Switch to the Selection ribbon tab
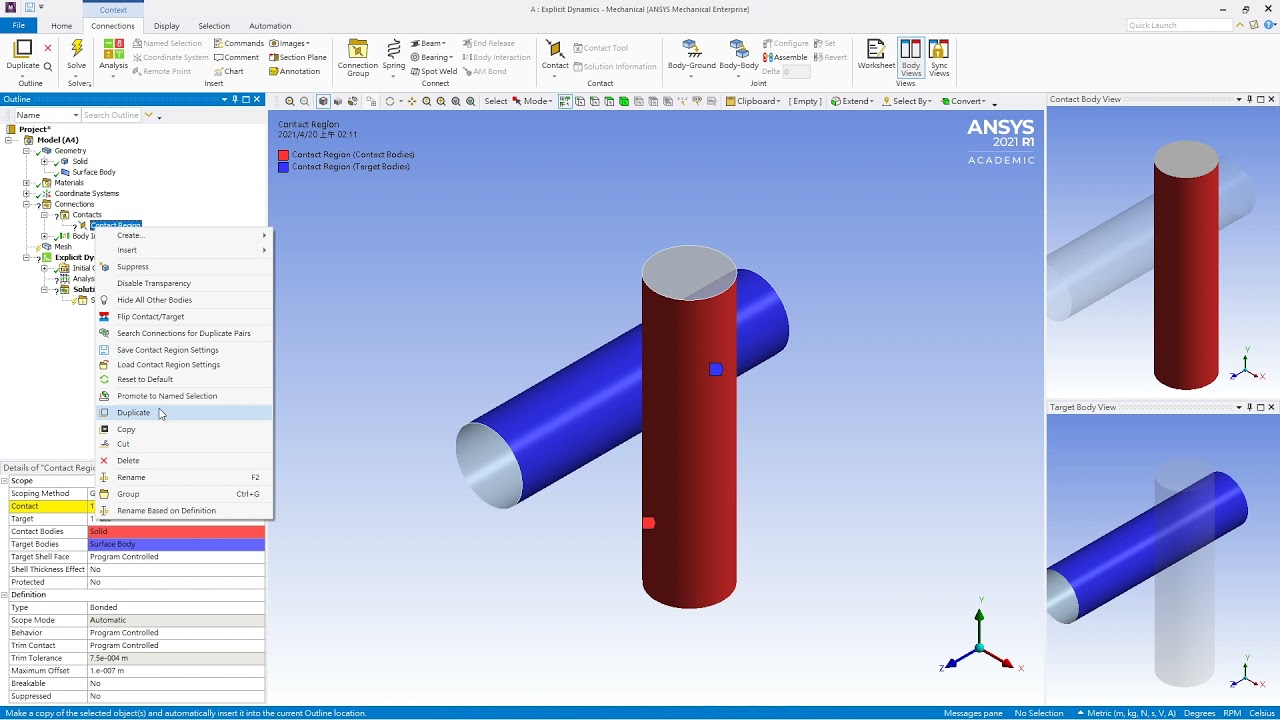This screenshot has width=1280, height=720. click(x=214, y=26)
